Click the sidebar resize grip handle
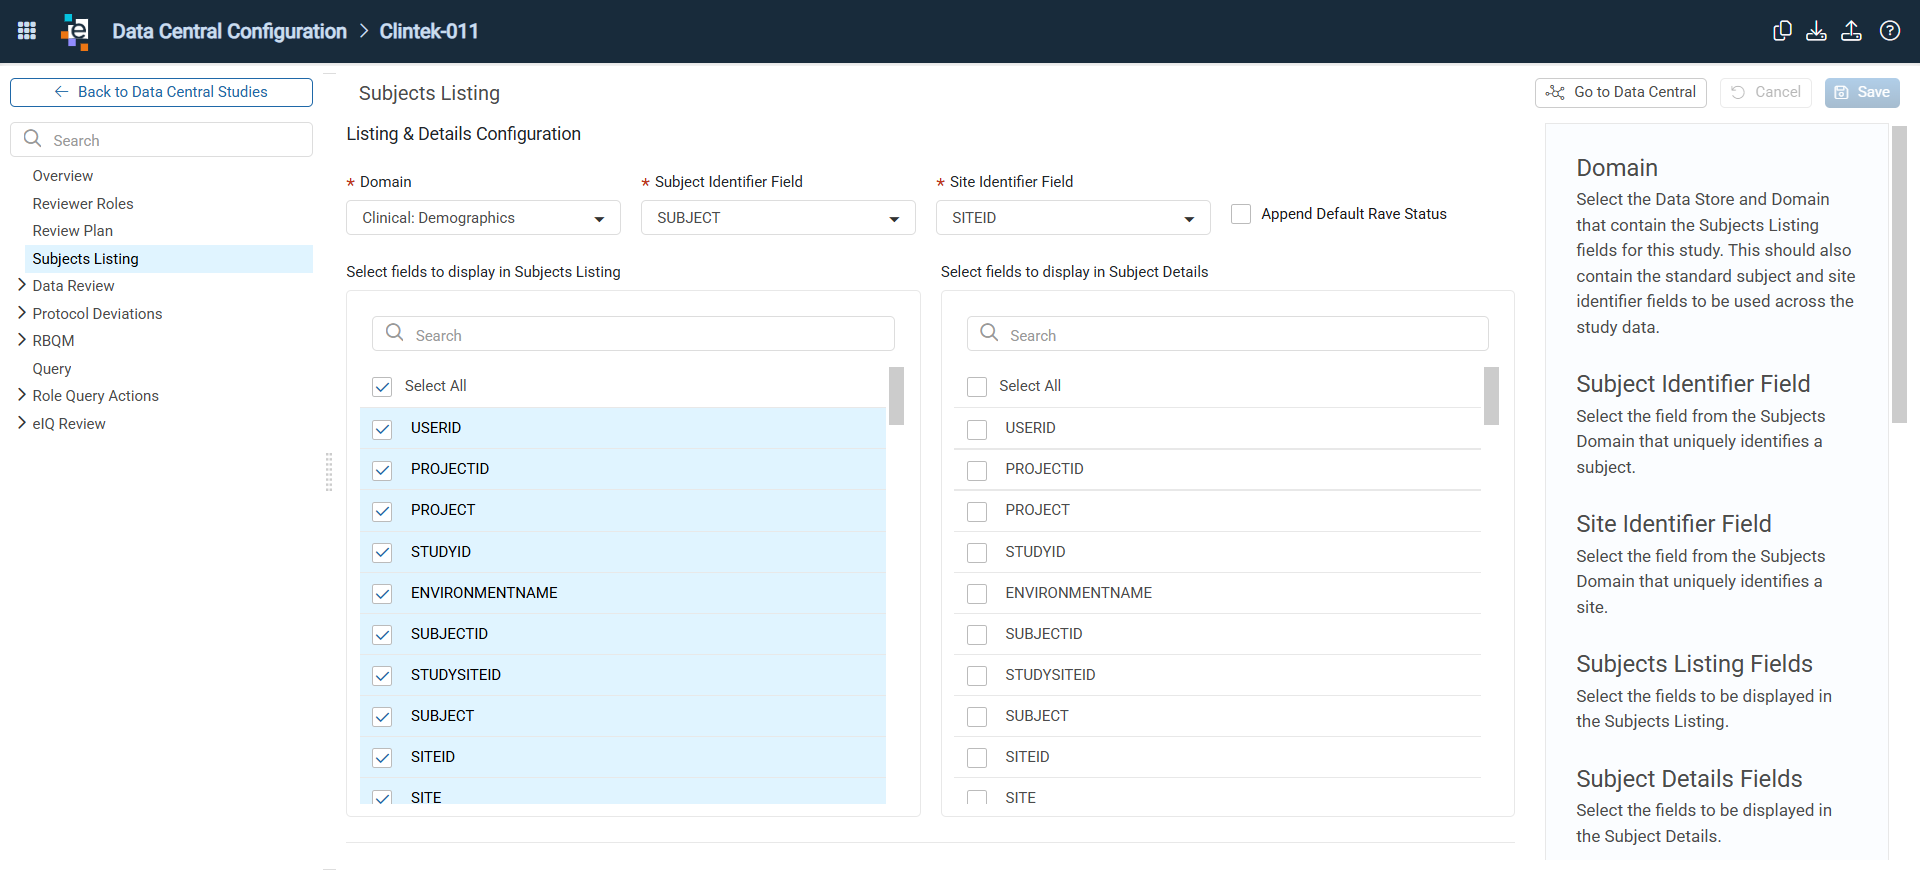1920x879 pixels. click(329, 472)
